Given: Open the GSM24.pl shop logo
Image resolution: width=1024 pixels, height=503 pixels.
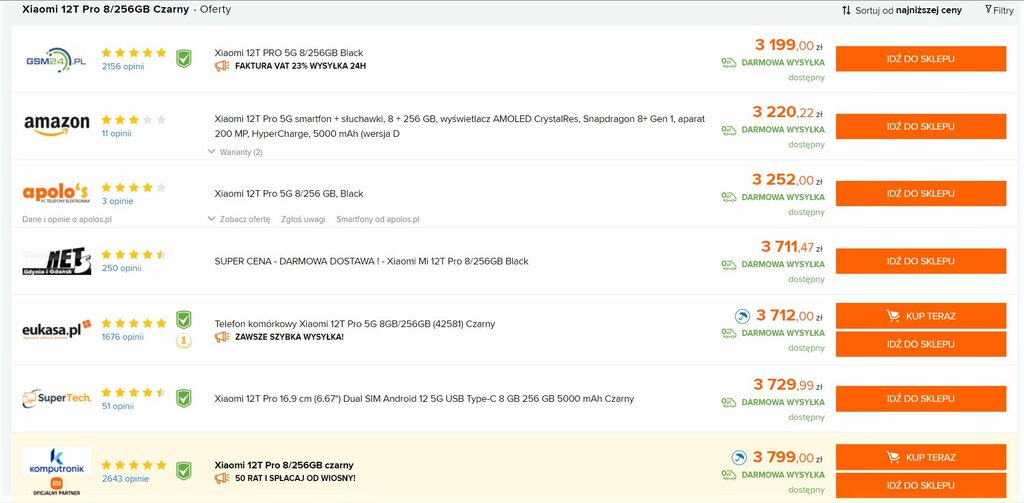Looking at the screenshot, I should click(x=56, y=59).
